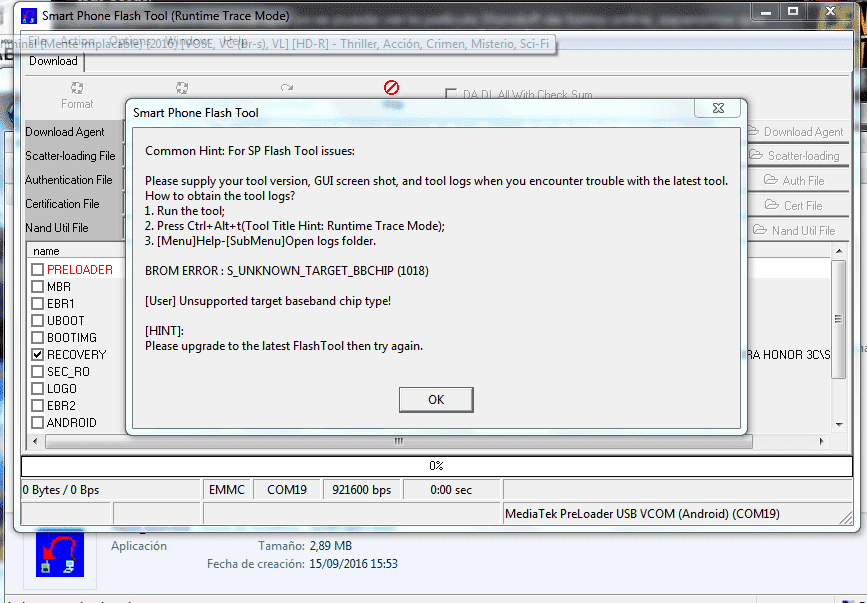Open the Nand Util File browser

(x=796, y=230)
